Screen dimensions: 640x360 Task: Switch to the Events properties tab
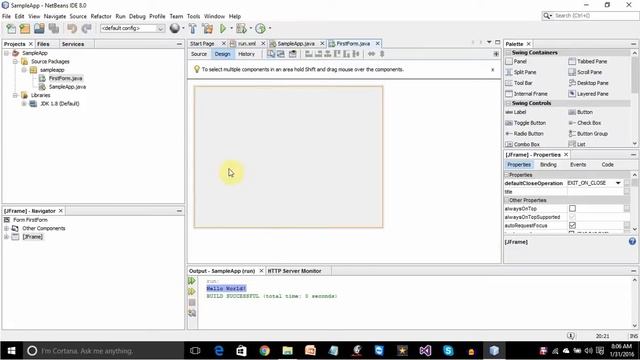(x=578, y=164)
